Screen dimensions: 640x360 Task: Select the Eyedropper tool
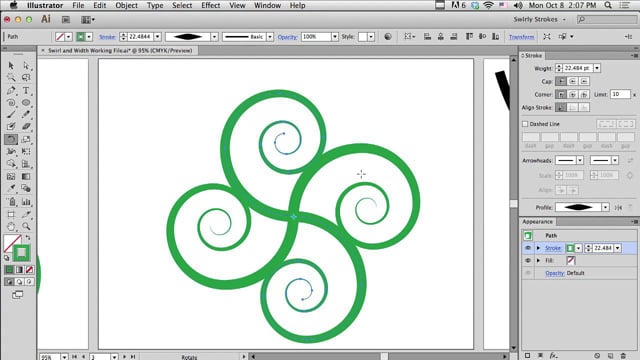[11, 189]
